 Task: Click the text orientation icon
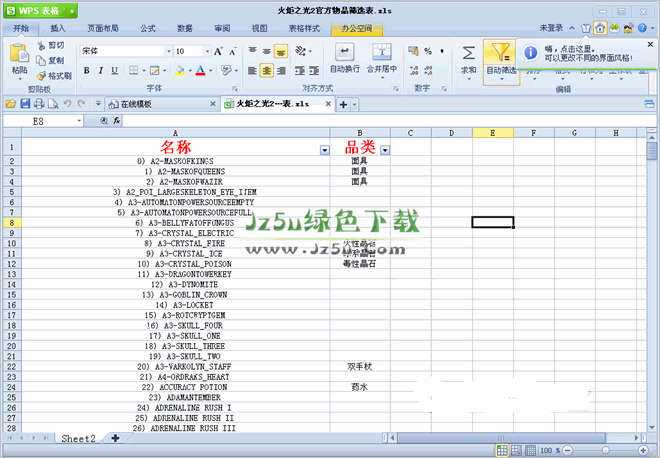[x=301, y=51]
